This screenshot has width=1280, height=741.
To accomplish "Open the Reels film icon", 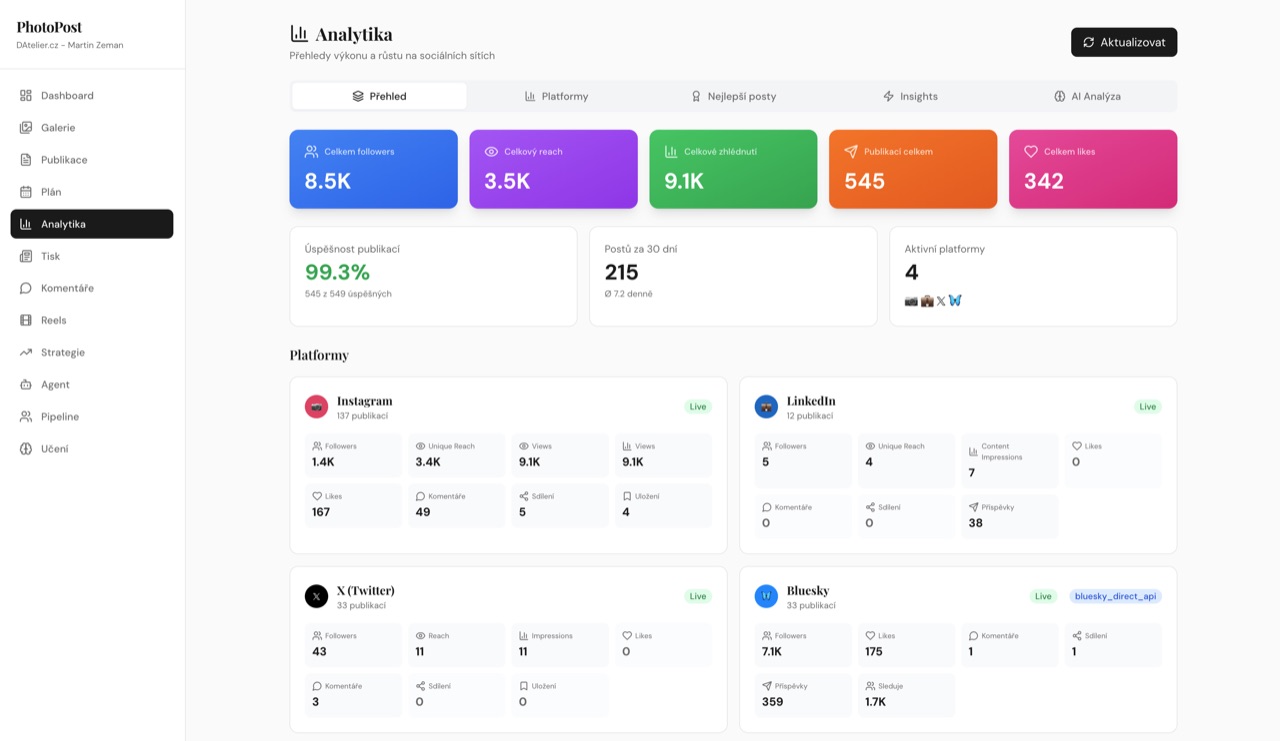I will 26,320.
